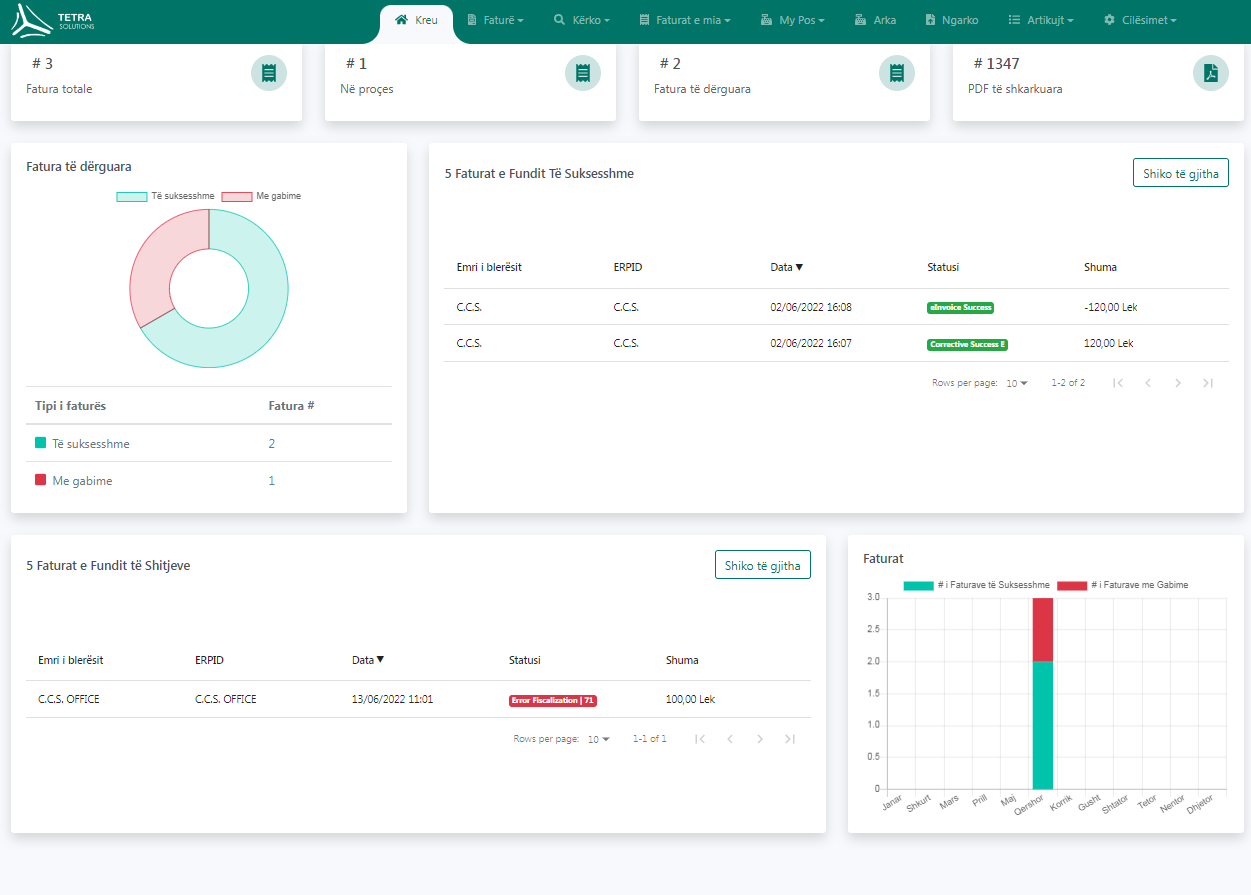Screen dimensions: 1251x895
Task: Click the Corrective Success E status badge
Action: pyautogui.click(x=967, y=344)
